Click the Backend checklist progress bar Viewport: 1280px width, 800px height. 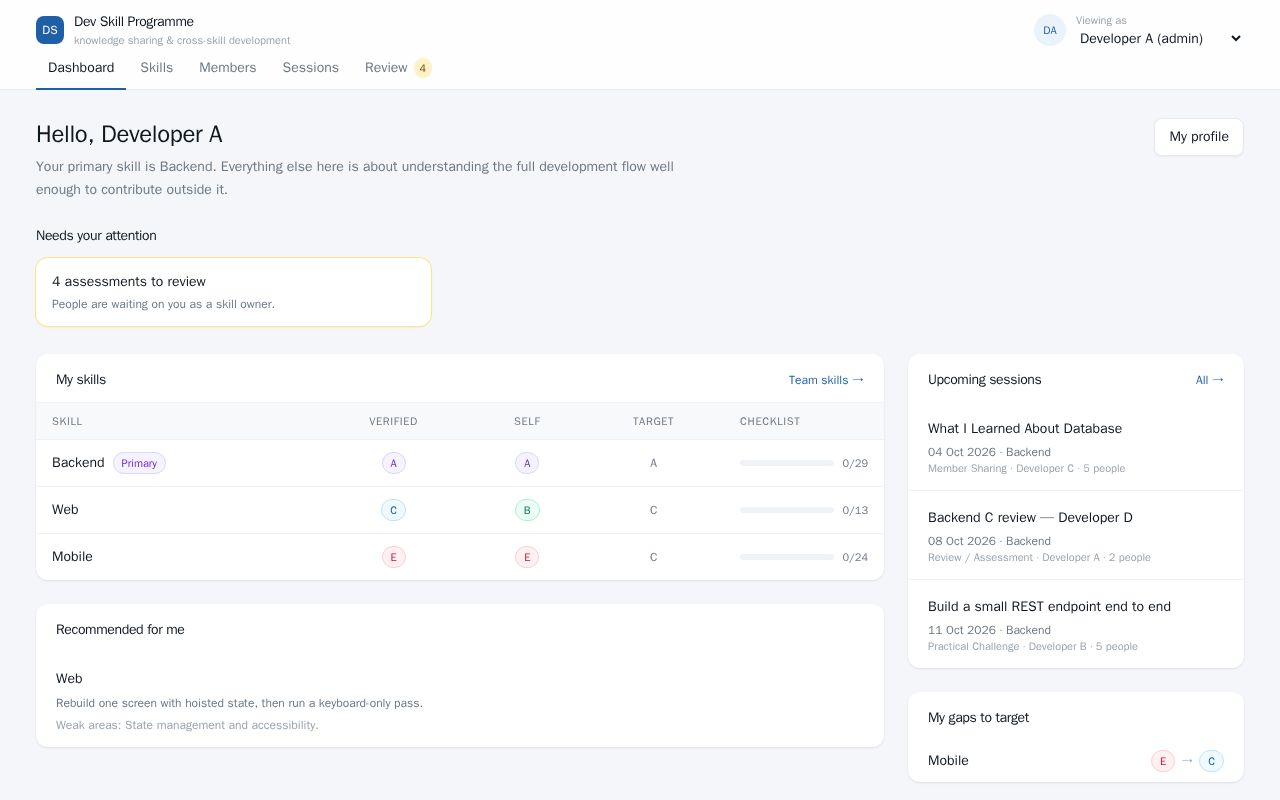787,463
